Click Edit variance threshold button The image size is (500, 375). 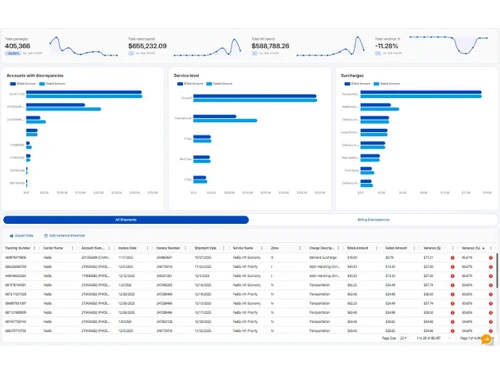click(x=65, y=236)
